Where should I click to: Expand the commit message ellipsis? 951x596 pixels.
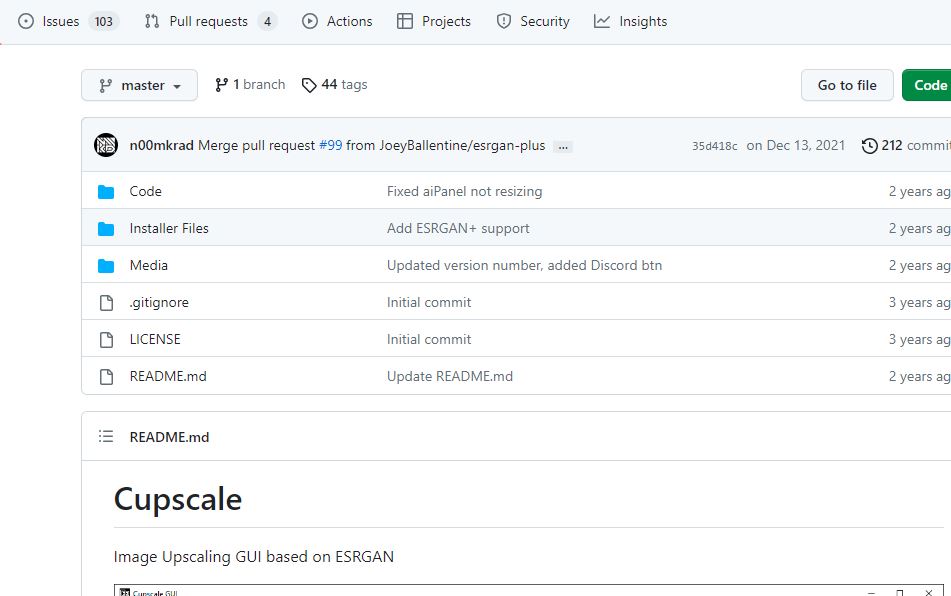coord(563,147)
